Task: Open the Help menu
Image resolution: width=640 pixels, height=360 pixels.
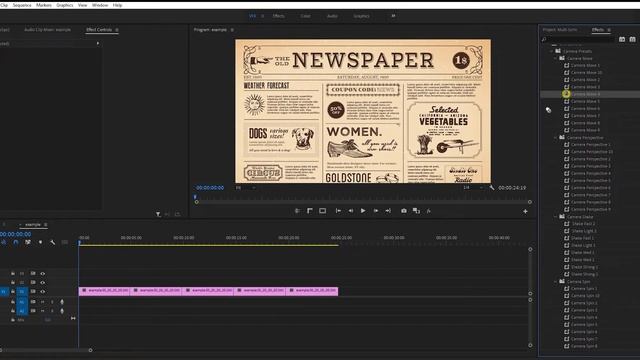Action: (117, 5)
